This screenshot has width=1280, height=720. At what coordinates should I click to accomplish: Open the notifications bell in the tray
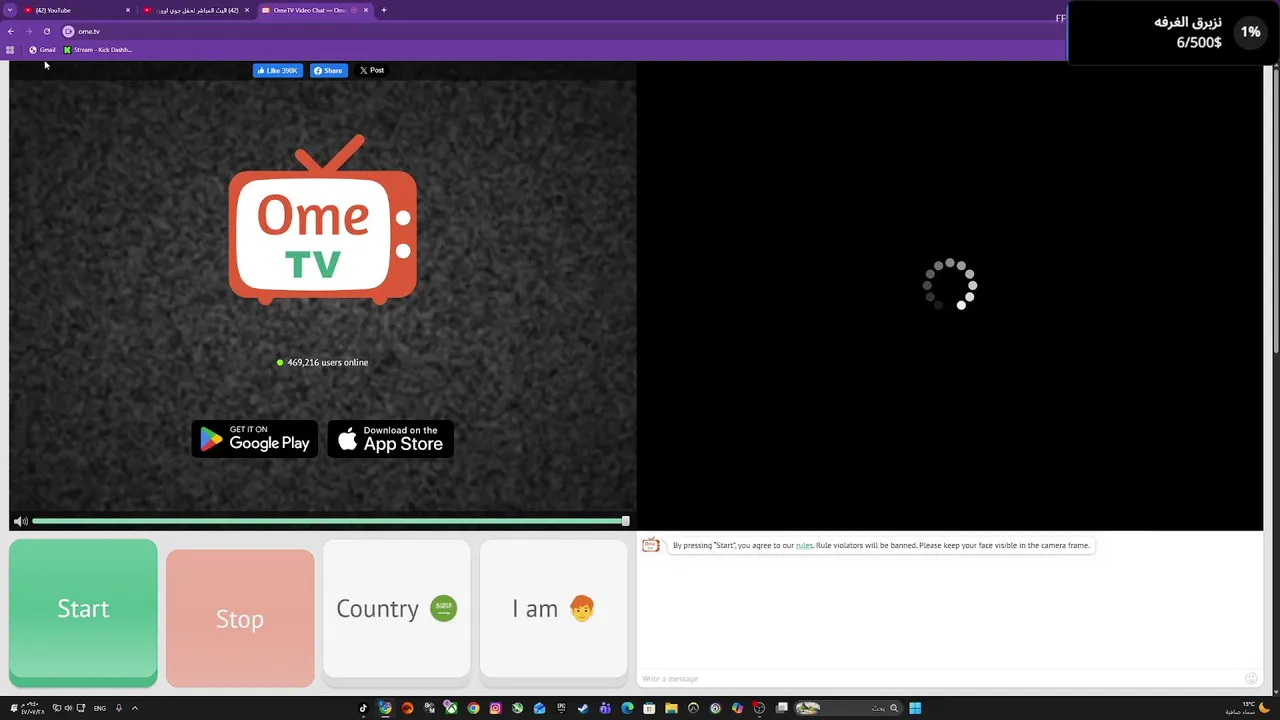pos(14,708)
